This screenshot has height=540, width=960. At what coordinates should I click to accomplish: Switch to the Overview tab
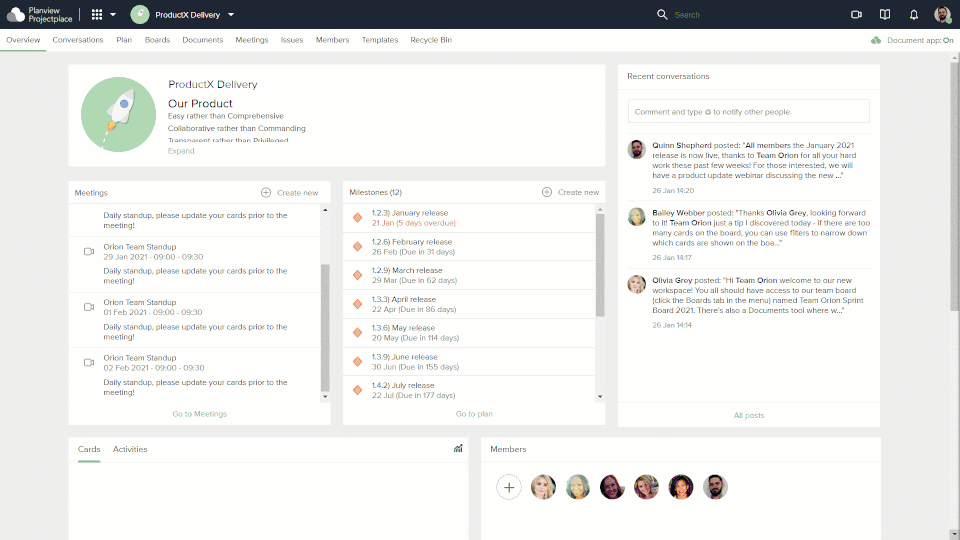(23, 40)
